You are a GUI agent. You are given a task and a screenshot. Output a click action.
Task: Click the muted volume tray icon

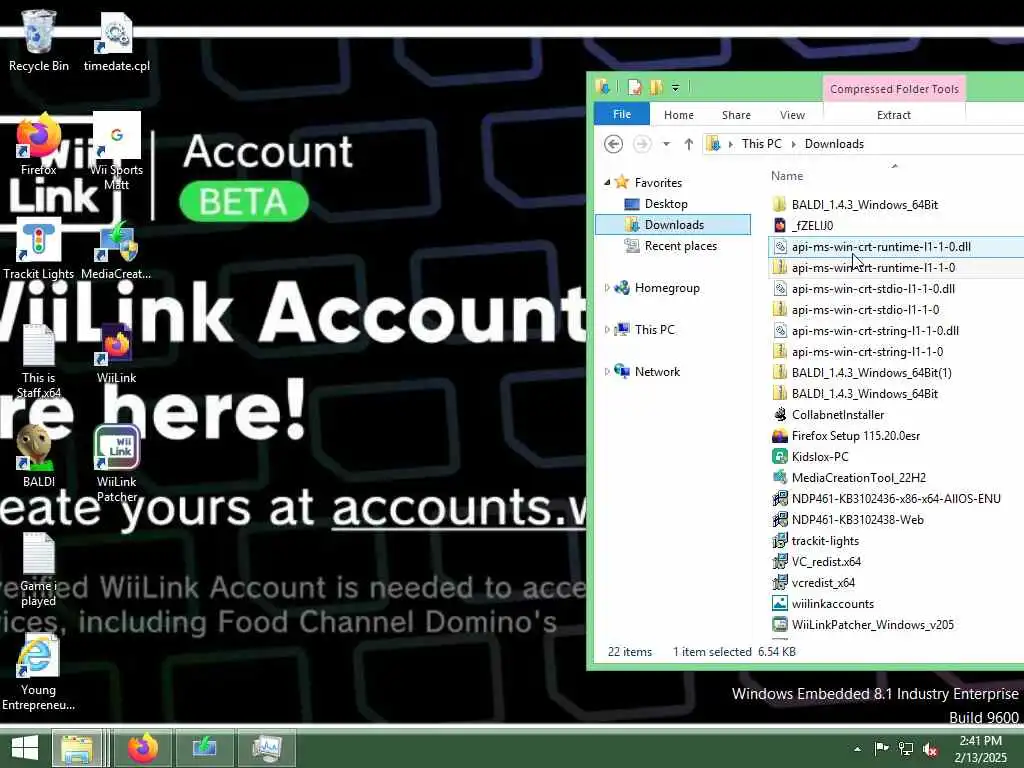pos(930,749)
